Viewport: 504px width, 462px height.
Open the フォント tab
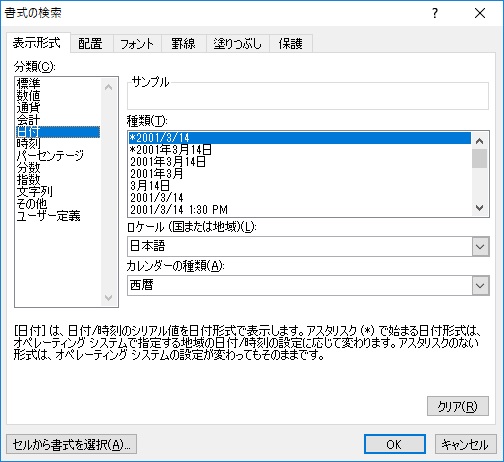pos(137,43)
